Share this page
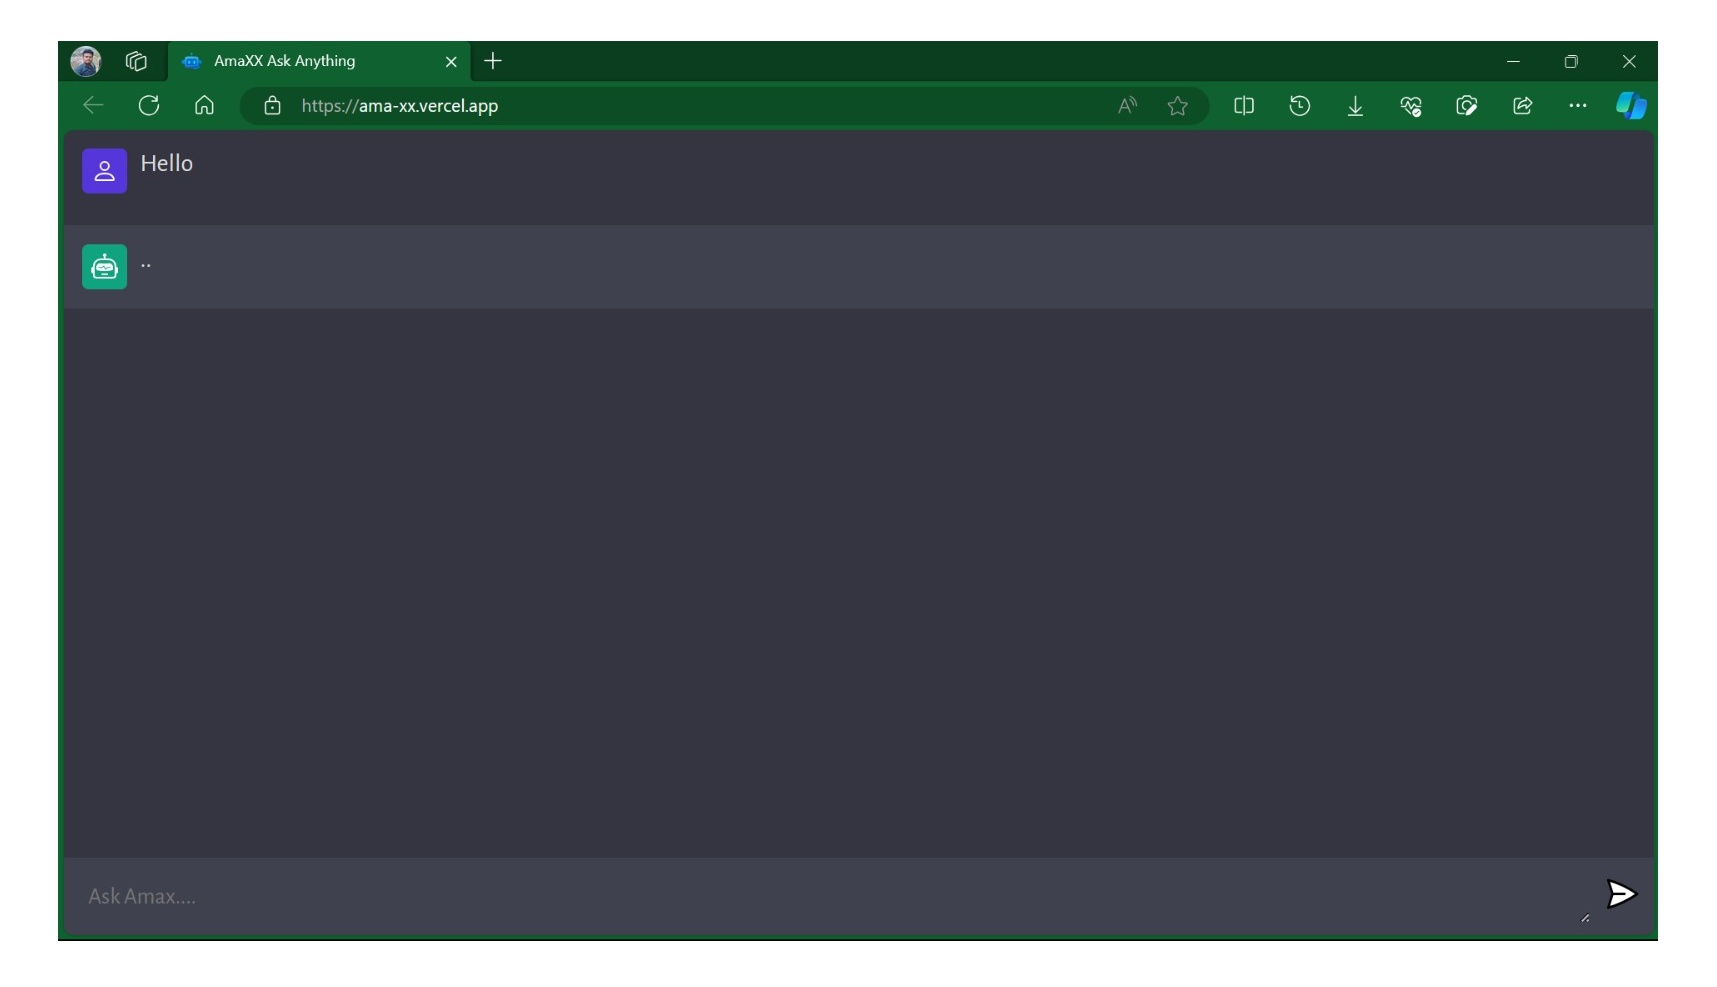 pos(1522,105)
